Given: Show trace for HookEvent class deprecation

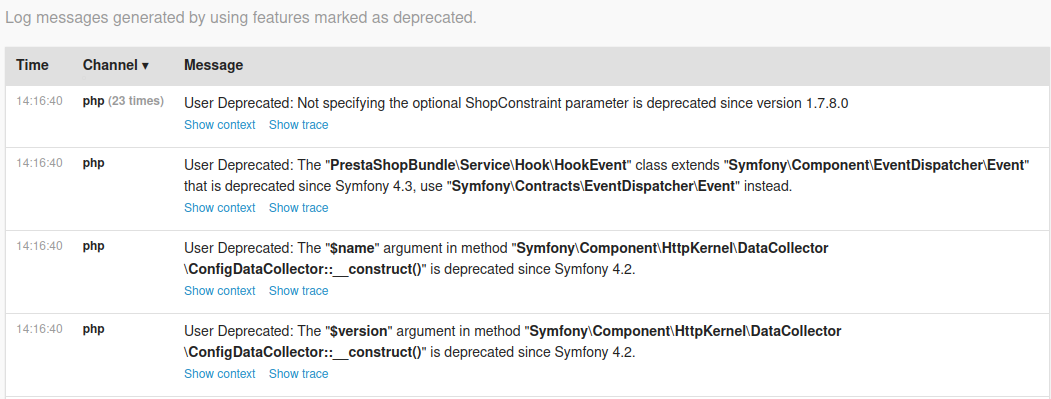Looking at the screenshot, I should [298, 208].
